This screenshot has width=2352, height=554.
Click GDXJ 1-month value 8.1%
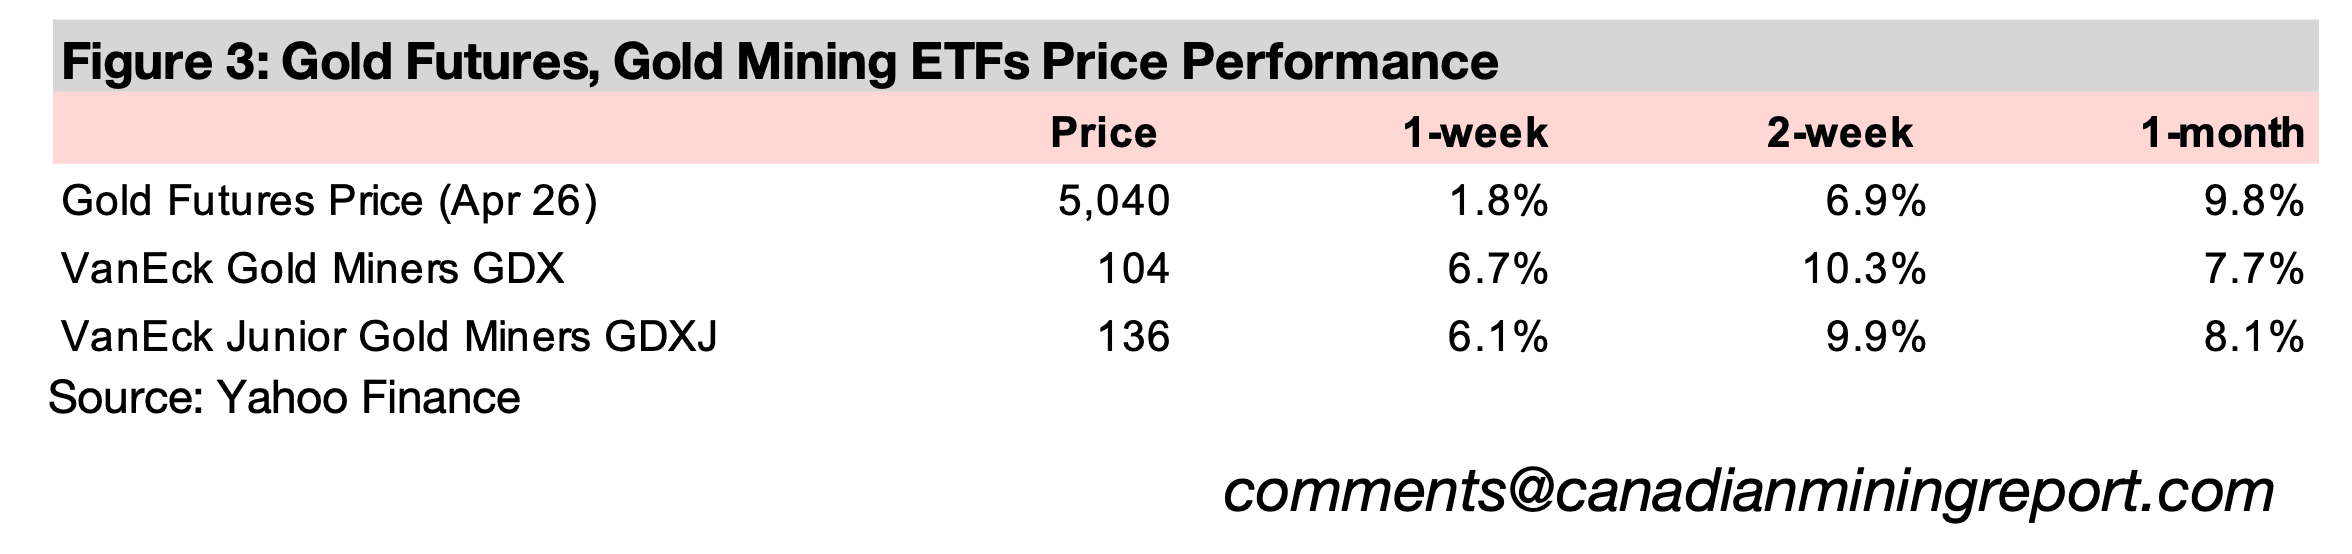coord(2254,337)
